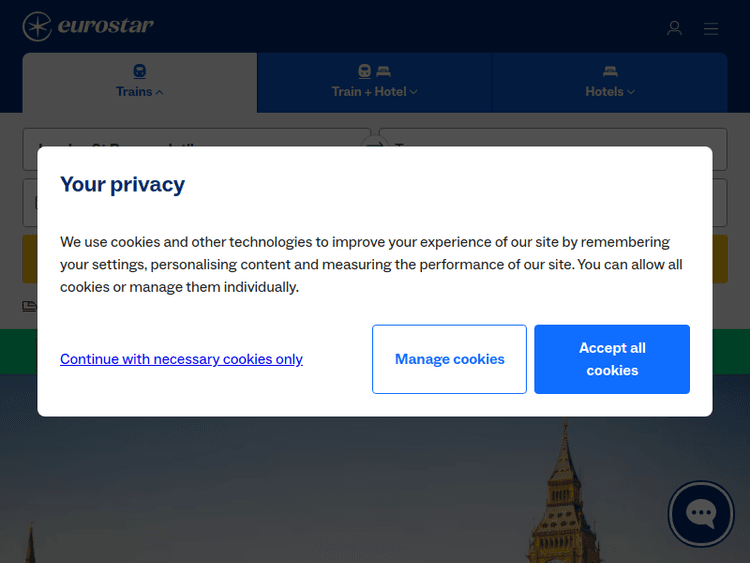Click the train icon above Trains
This screenshot has height=563, width=750.
click(x=140, y=71)
